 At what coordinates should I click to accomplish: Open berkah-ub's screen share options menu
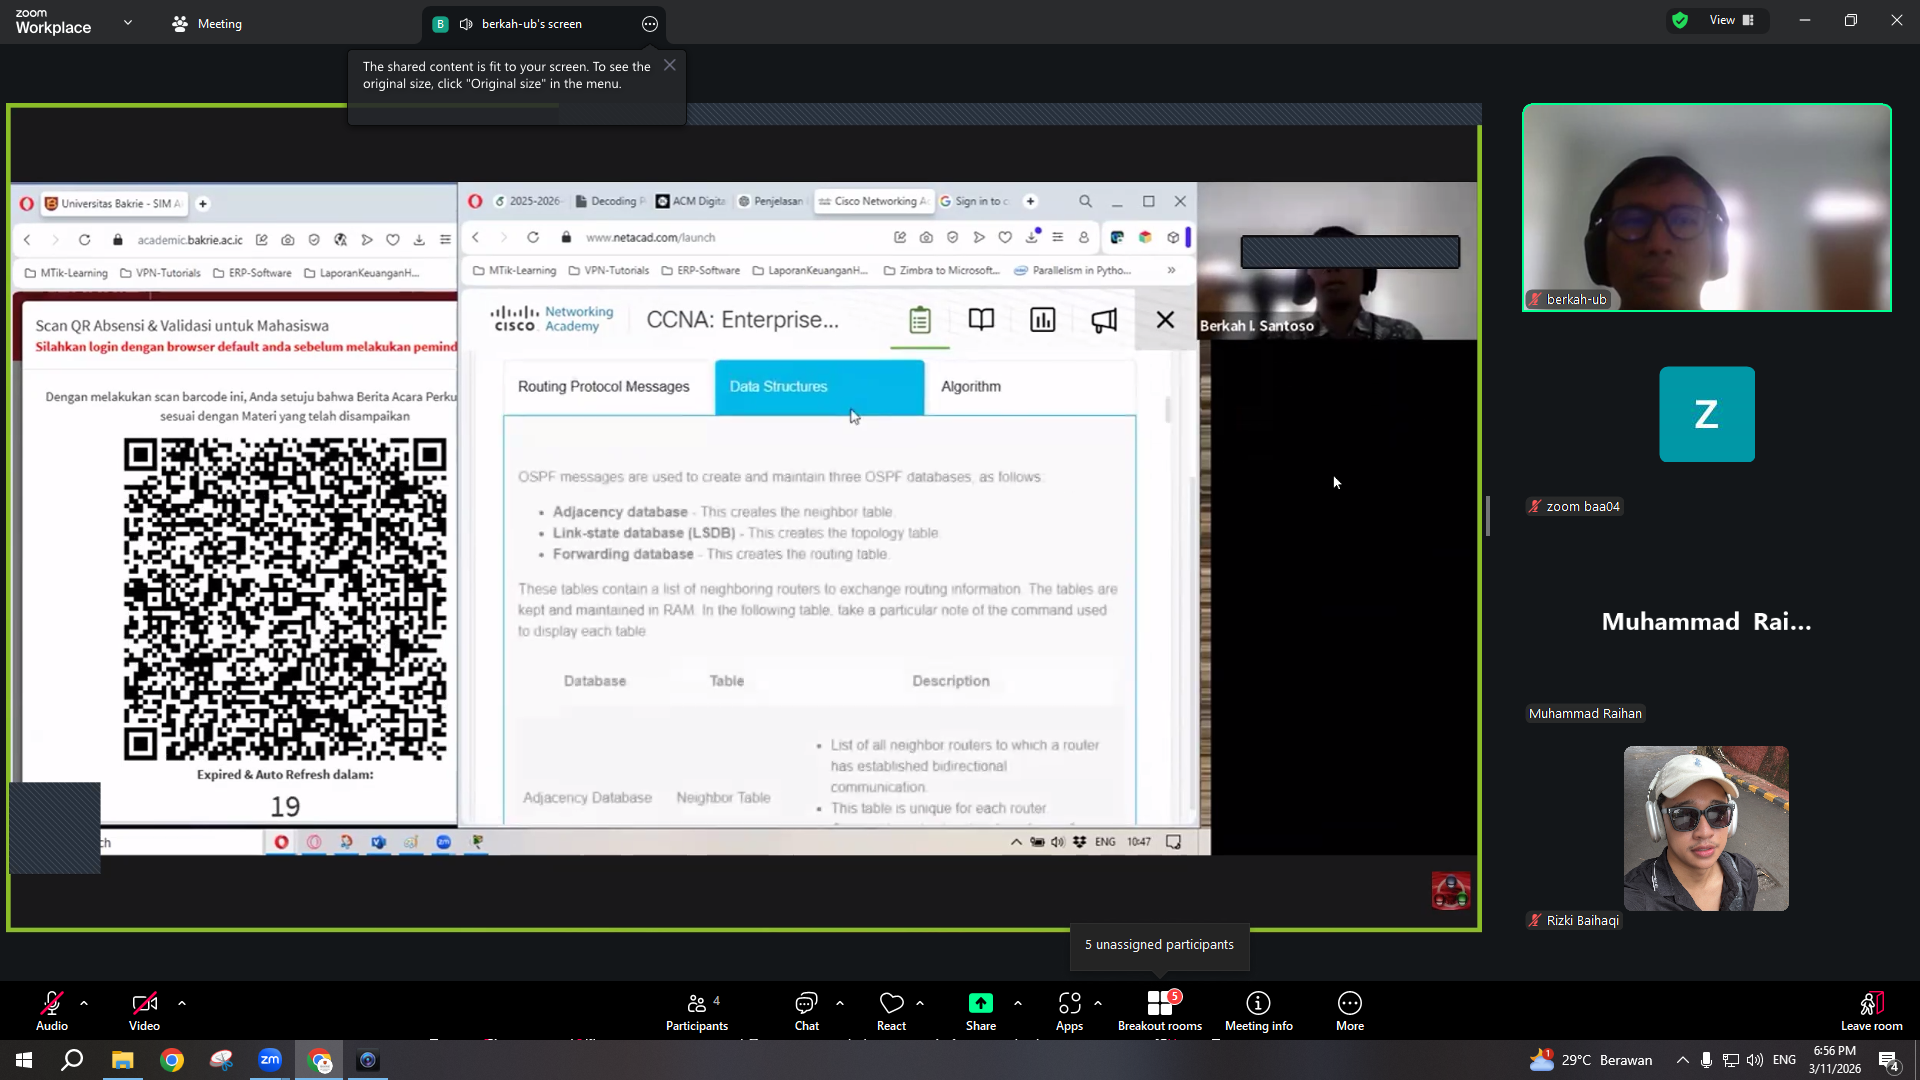coord(650,24)
